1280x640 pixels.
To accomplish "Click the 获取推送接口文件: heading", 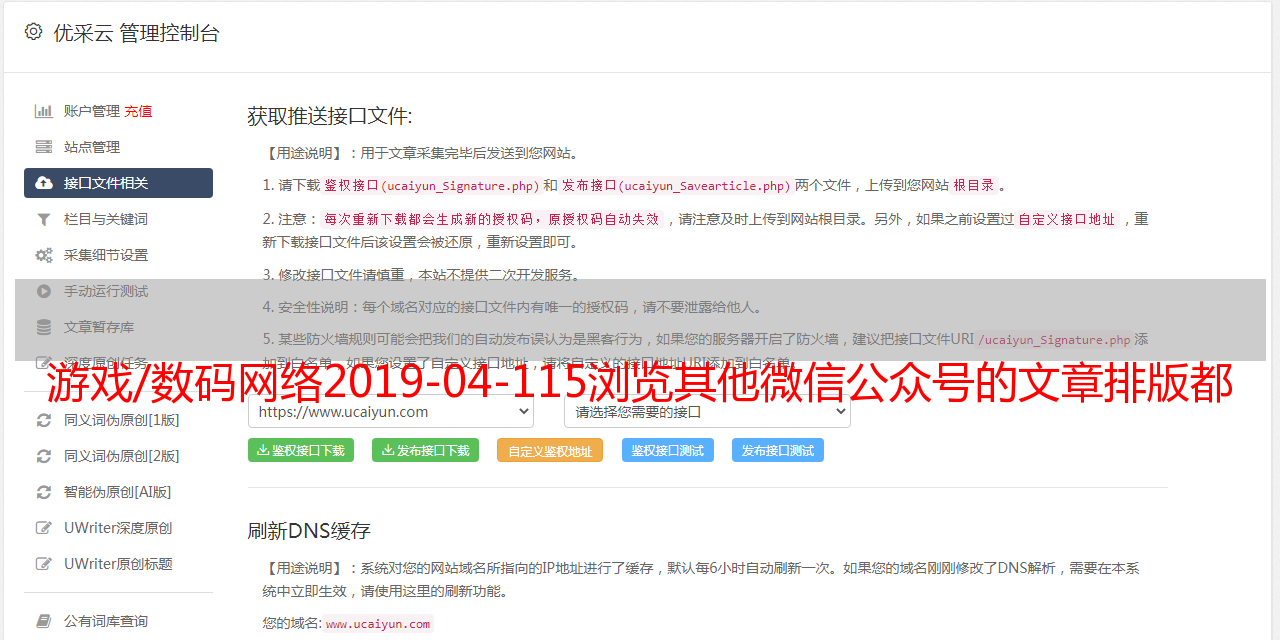I will [x=330, y=116].
